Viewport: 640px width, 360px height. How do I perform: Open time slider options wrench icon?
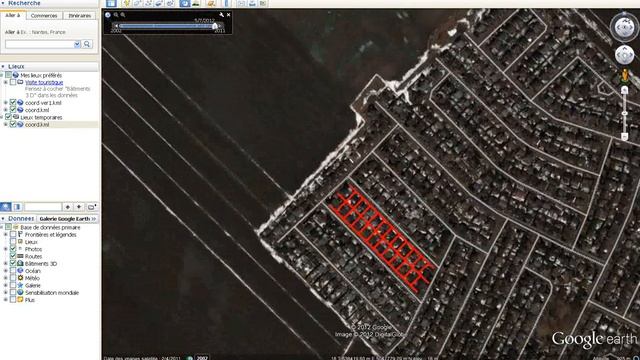(221, 15)
